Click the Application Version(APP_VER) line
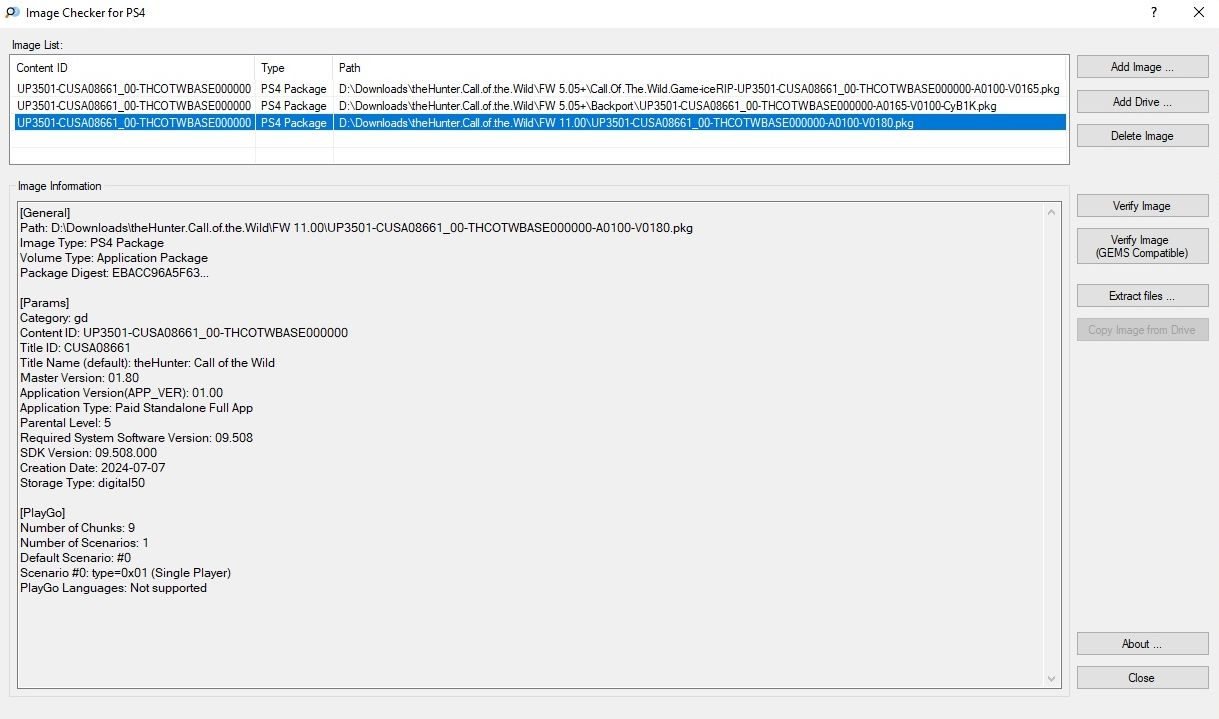Screen dimensions: 1219x719 [121, 393]
